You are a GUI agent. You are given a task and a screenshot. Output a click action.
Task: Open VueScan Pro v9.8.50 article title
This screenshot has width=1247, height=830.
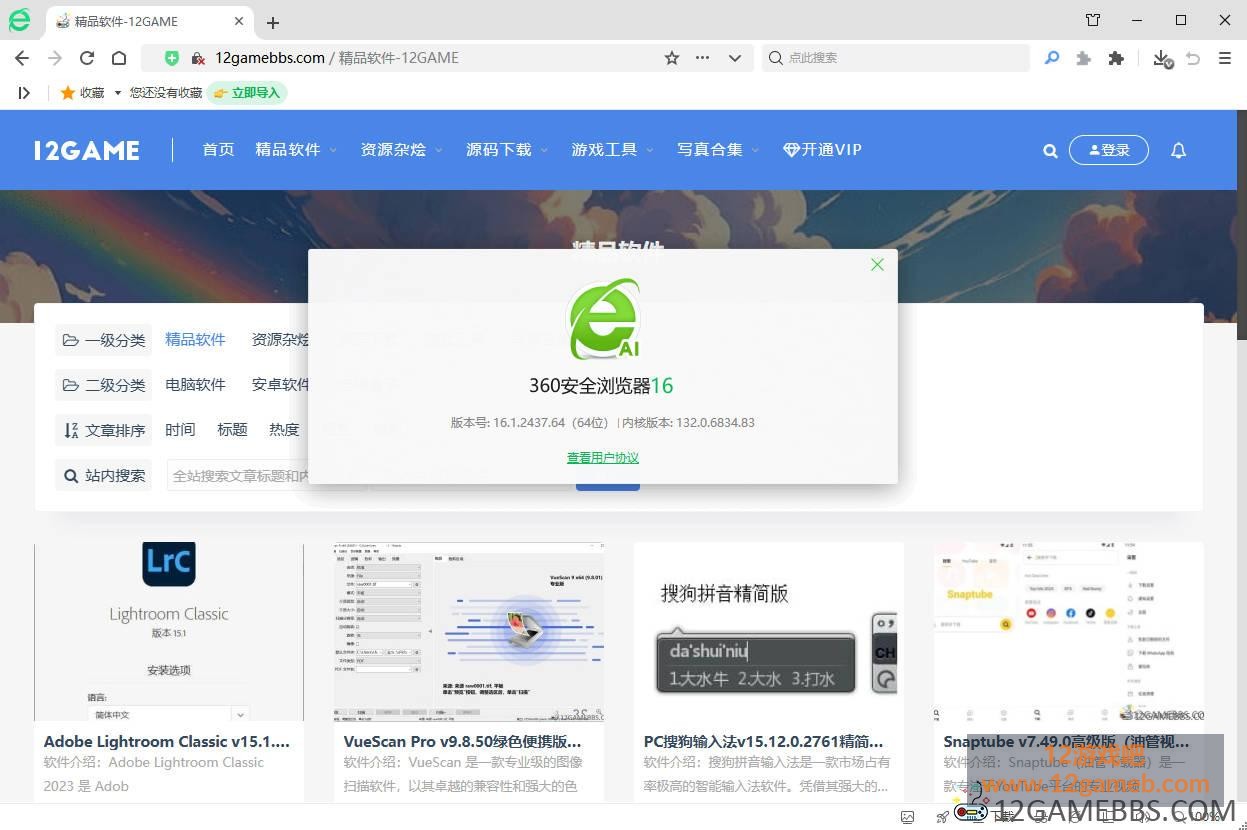[x=462, y=742]
